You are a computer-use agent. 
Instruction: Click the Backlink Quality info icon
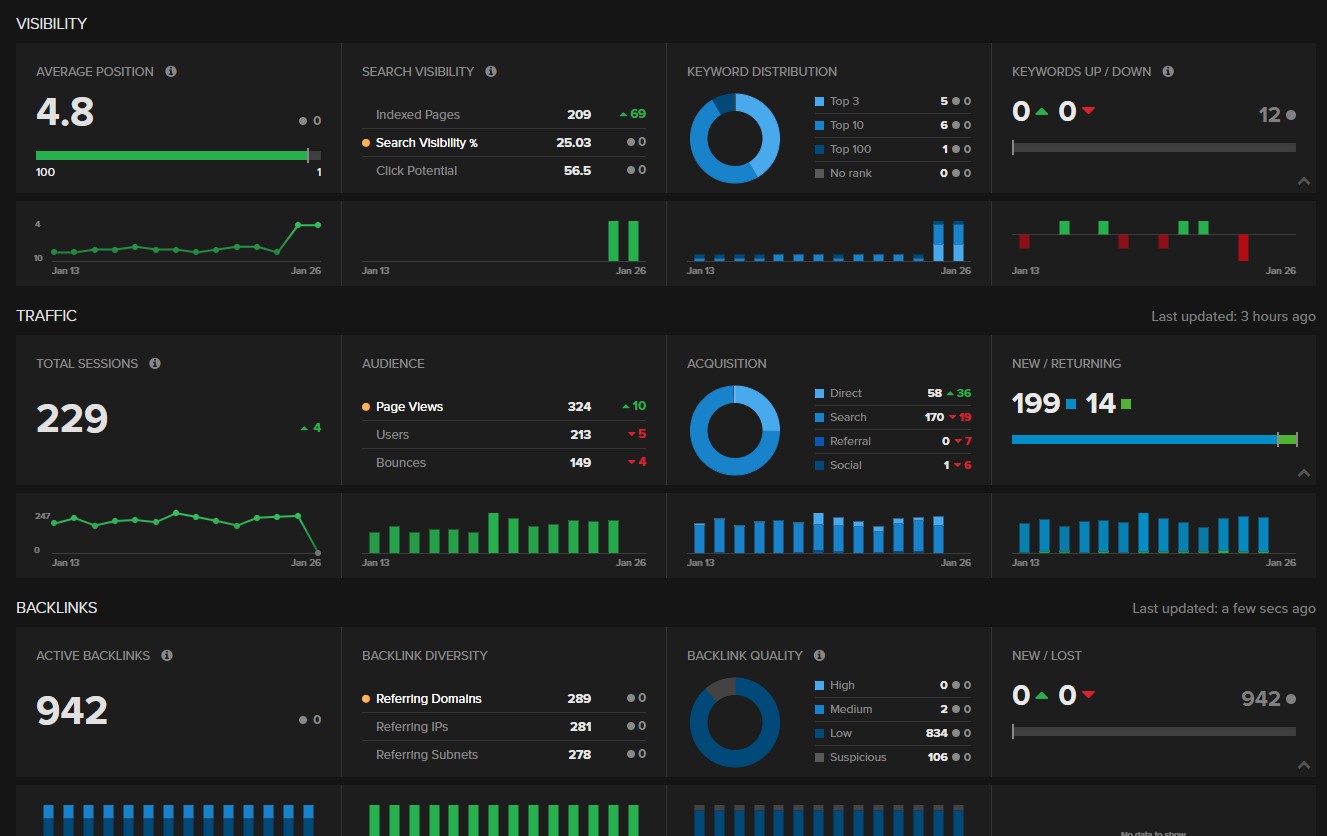click(x=819, y=655)
